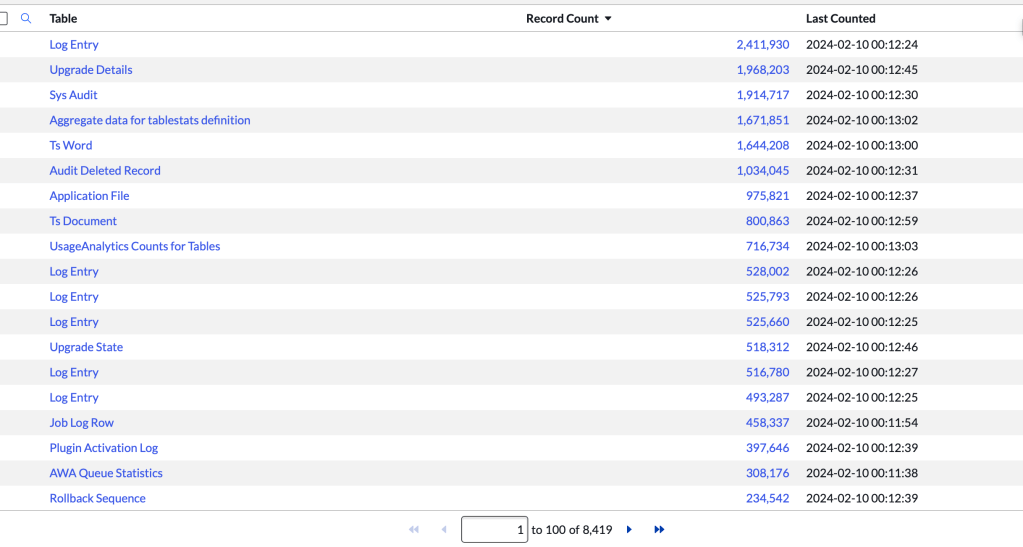Jump to last page with double arrow
Viewport: 1023px width, 547px height.
click(x=659, y=530)
